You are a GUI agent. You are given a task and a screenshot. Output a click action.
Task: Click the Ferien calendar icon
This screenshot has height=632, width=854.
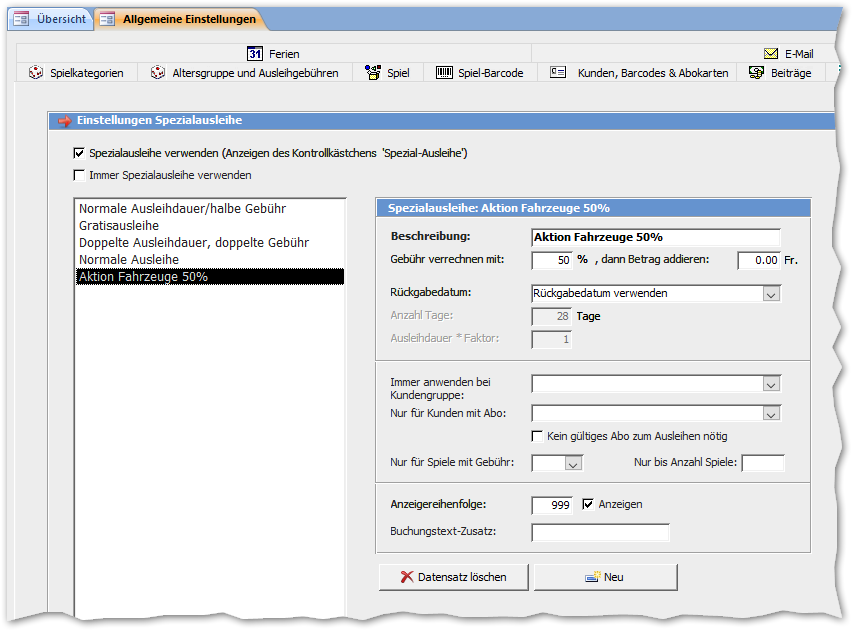pyautogui.click(x=255, y=53)
